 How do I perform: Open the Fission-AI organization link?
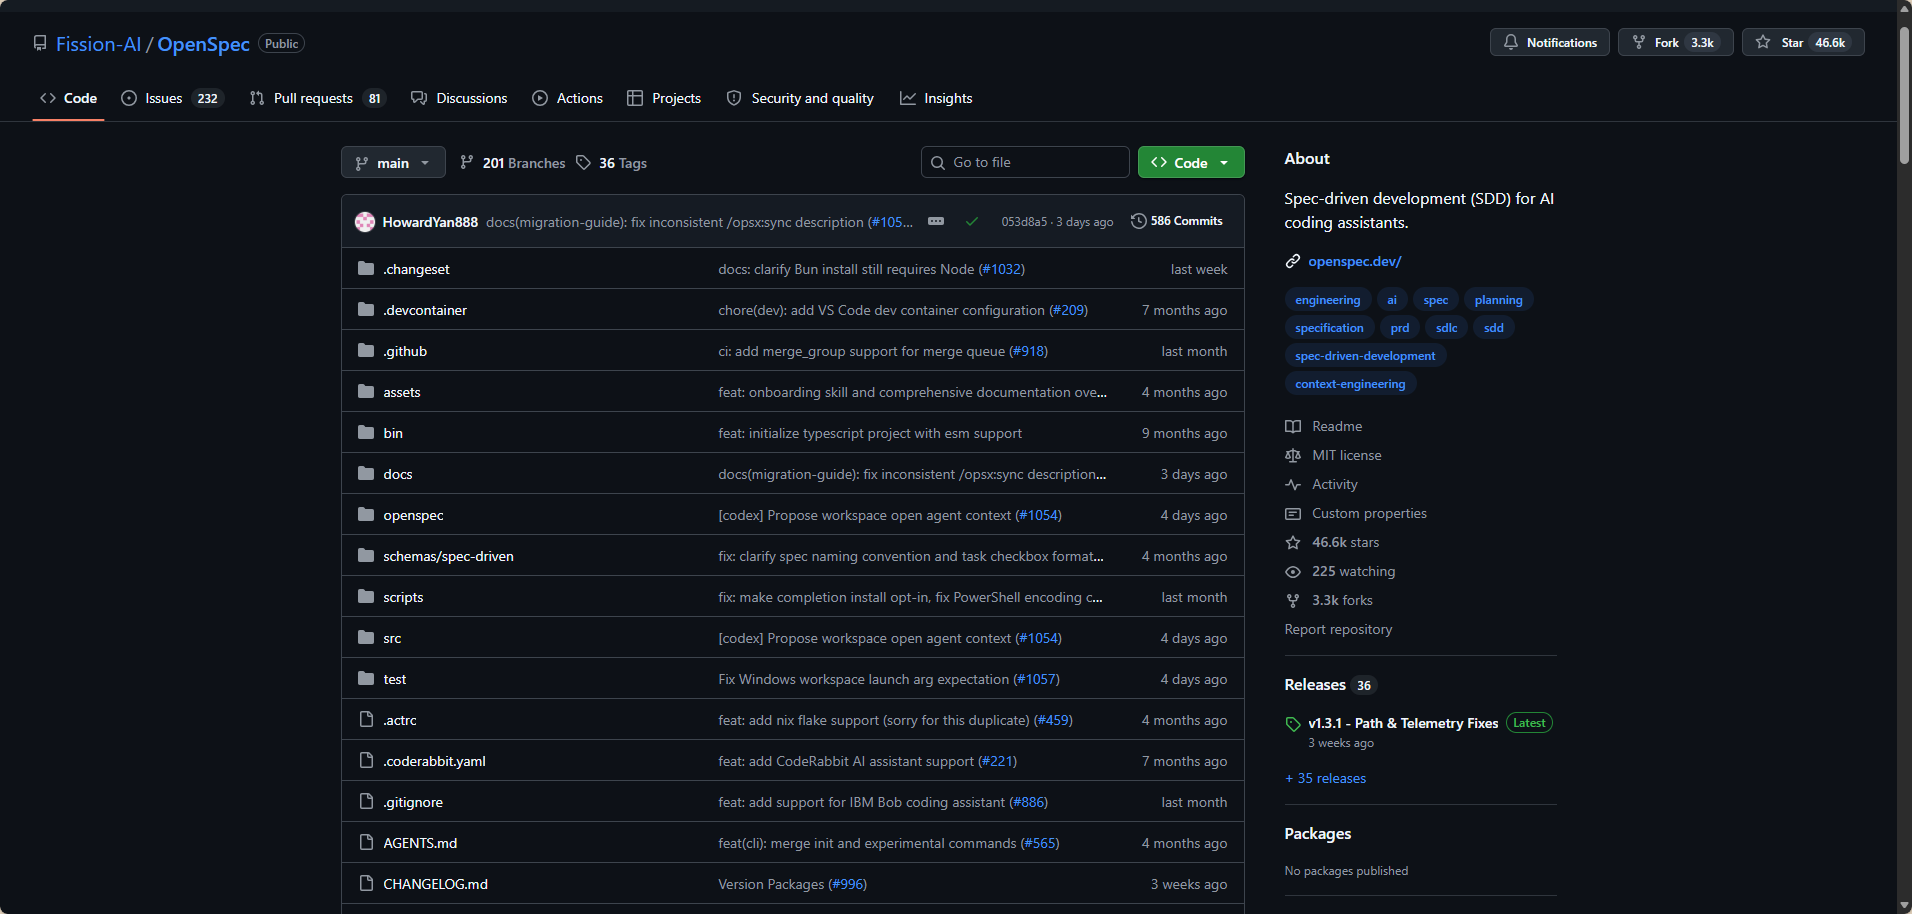(98, 44)
